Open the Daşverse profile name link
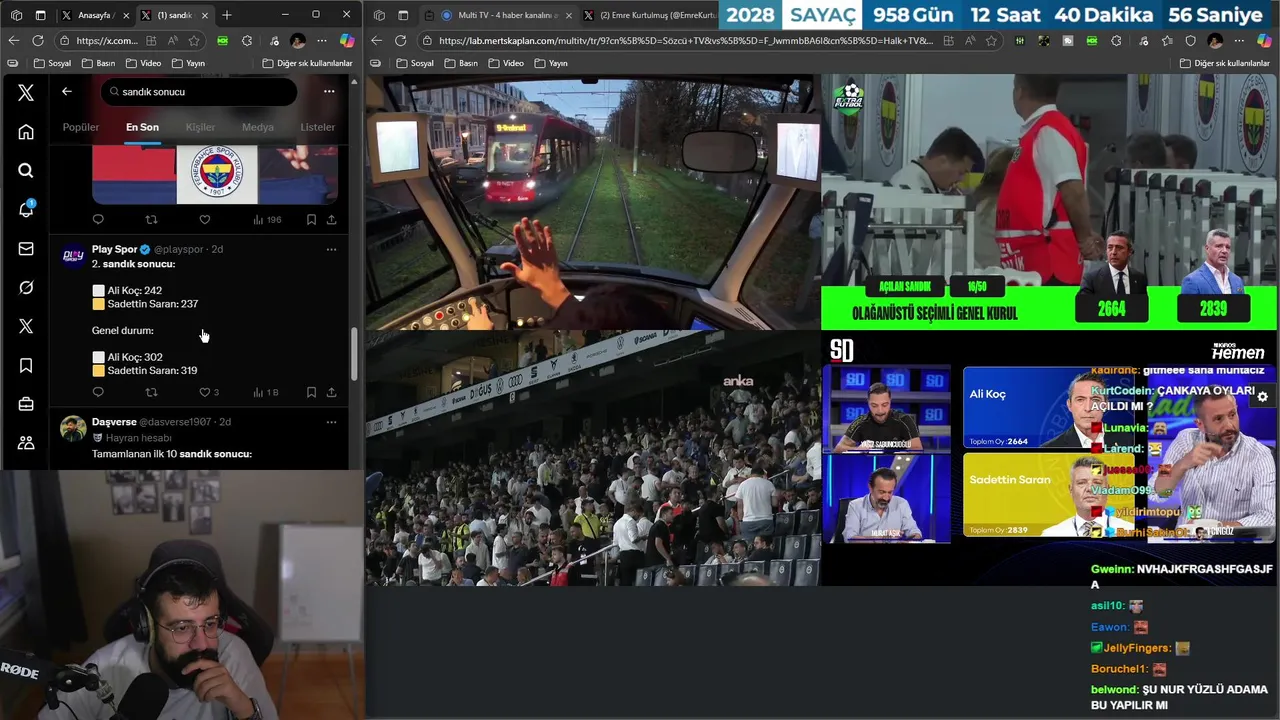Image resolution: width=1280 pixels, height=720 pixels. pos(114,422)
